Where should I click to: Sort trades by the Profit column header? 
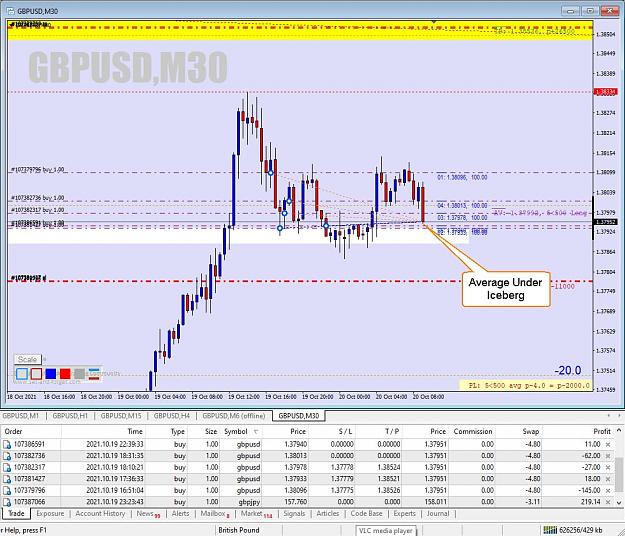pyautogui.click(x=578, y=432)
